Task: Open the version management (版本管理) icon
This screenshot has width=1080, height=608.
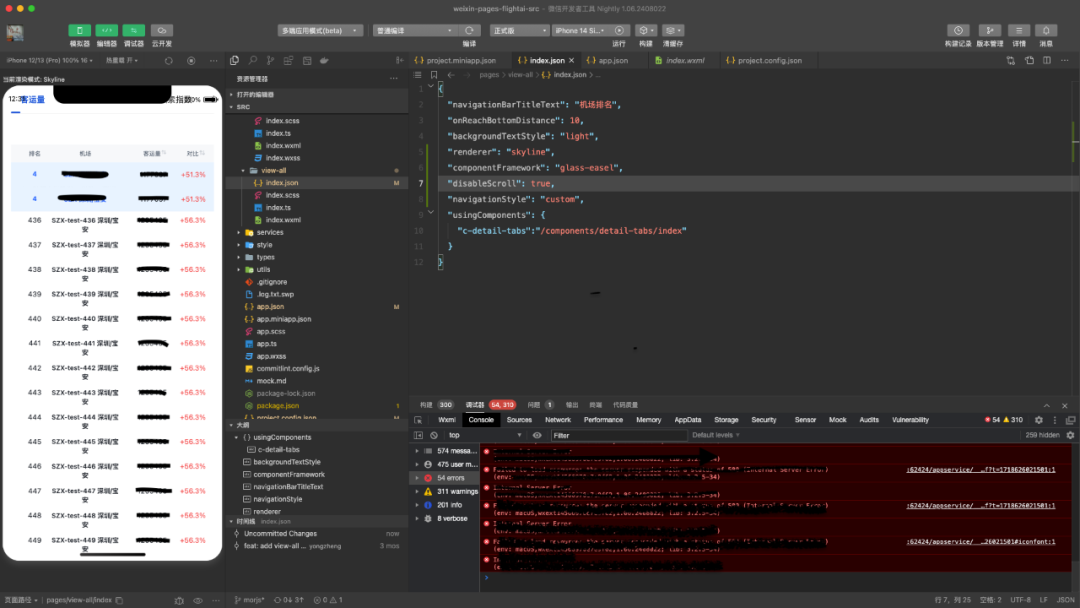Action: (x=989, y=31)
